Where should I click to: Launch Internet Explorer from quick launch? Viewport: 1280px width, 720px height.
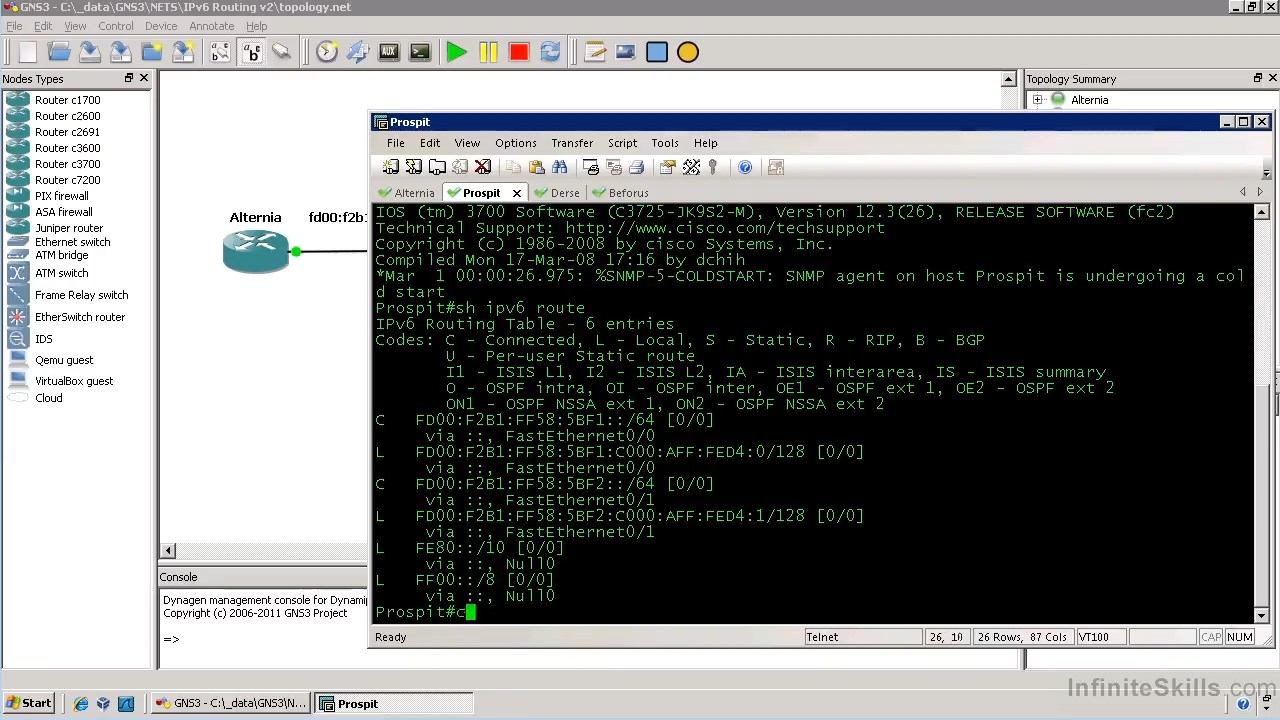pos(81,704)
